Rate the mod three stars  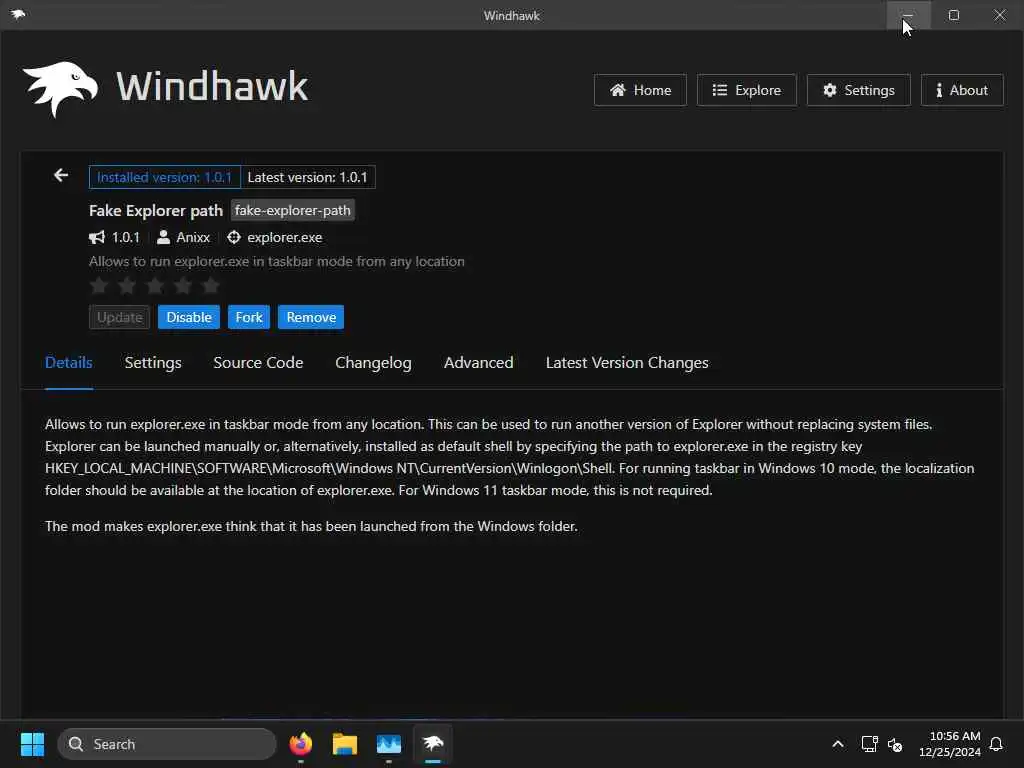[x=155, y=285]
